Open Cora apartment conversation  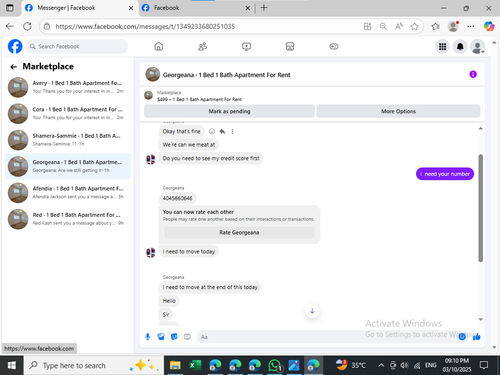pos(68,113)
